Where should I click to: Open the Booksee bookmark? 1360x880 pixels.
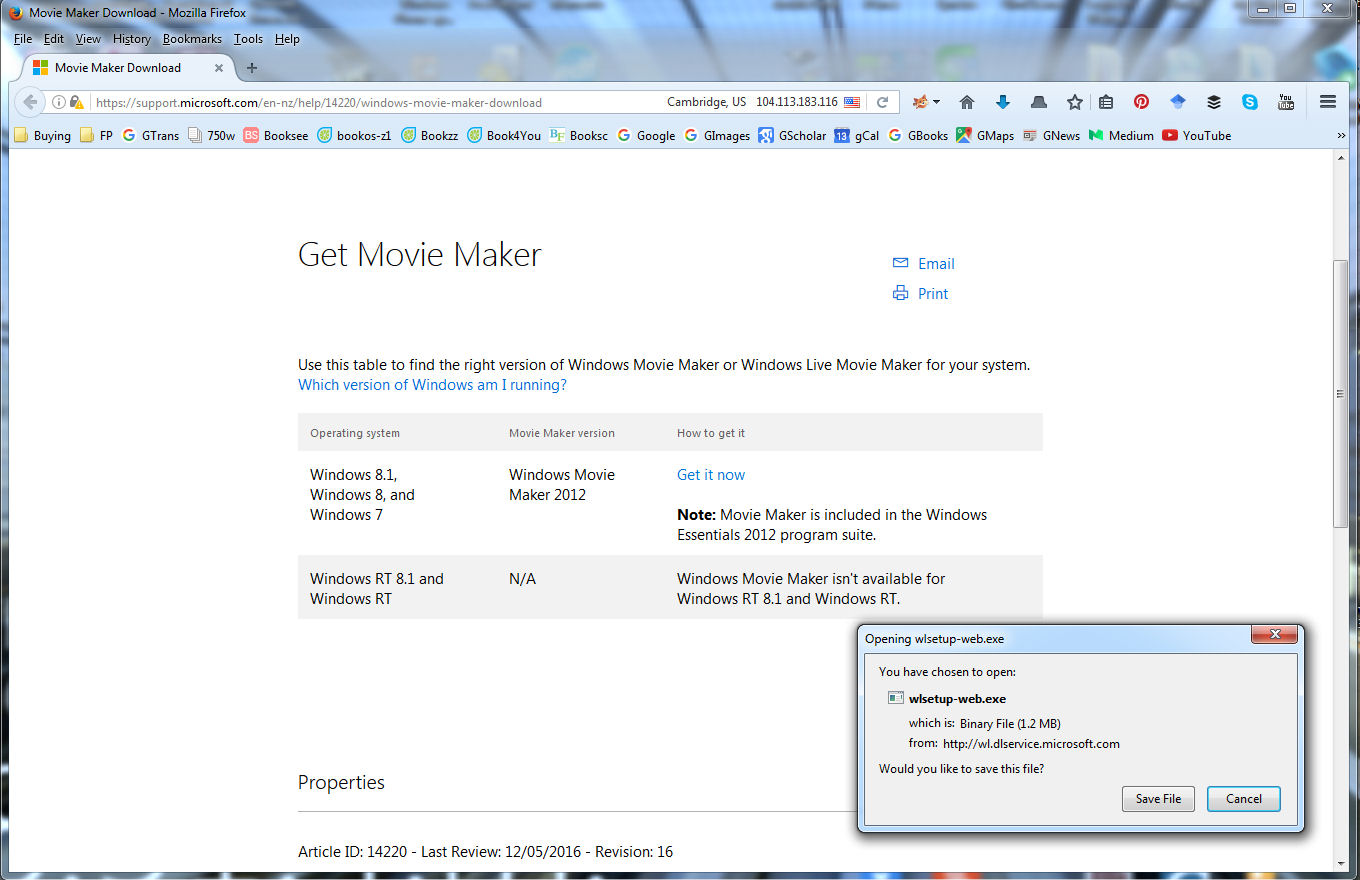(276, 136)
